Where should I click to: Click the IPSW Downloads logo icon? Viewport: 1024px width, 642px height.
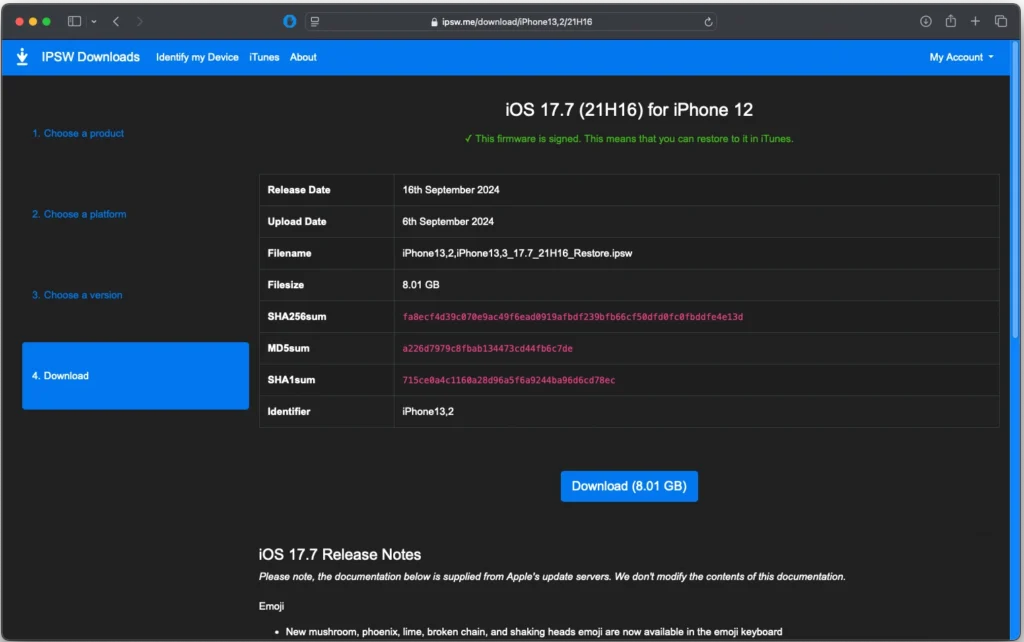[22, 57]
